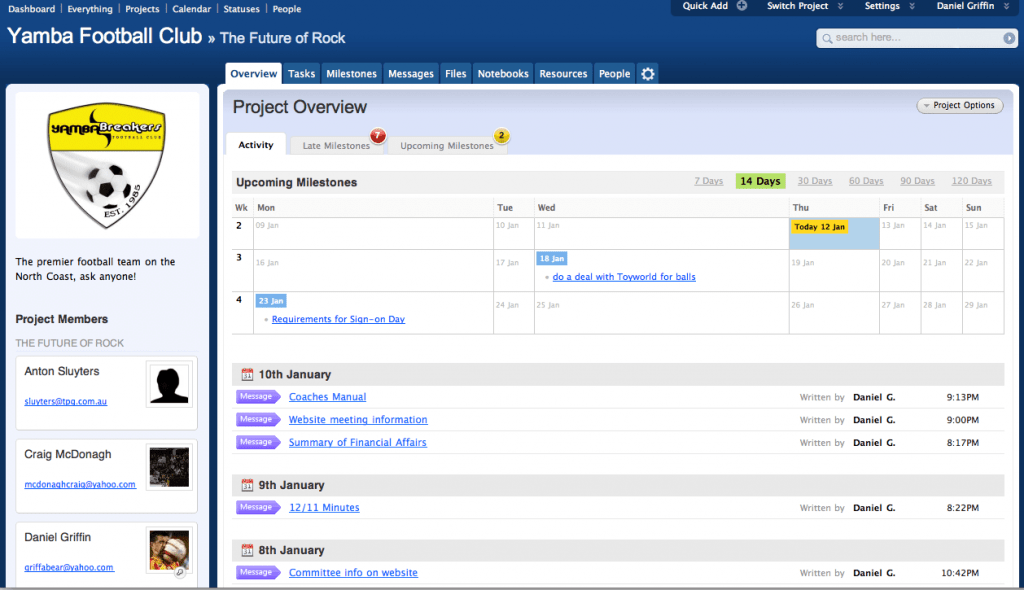Select the 14 Days range filter
Image resolution: width=1024 pixels, height=590 pixels.
pos(760,181)
